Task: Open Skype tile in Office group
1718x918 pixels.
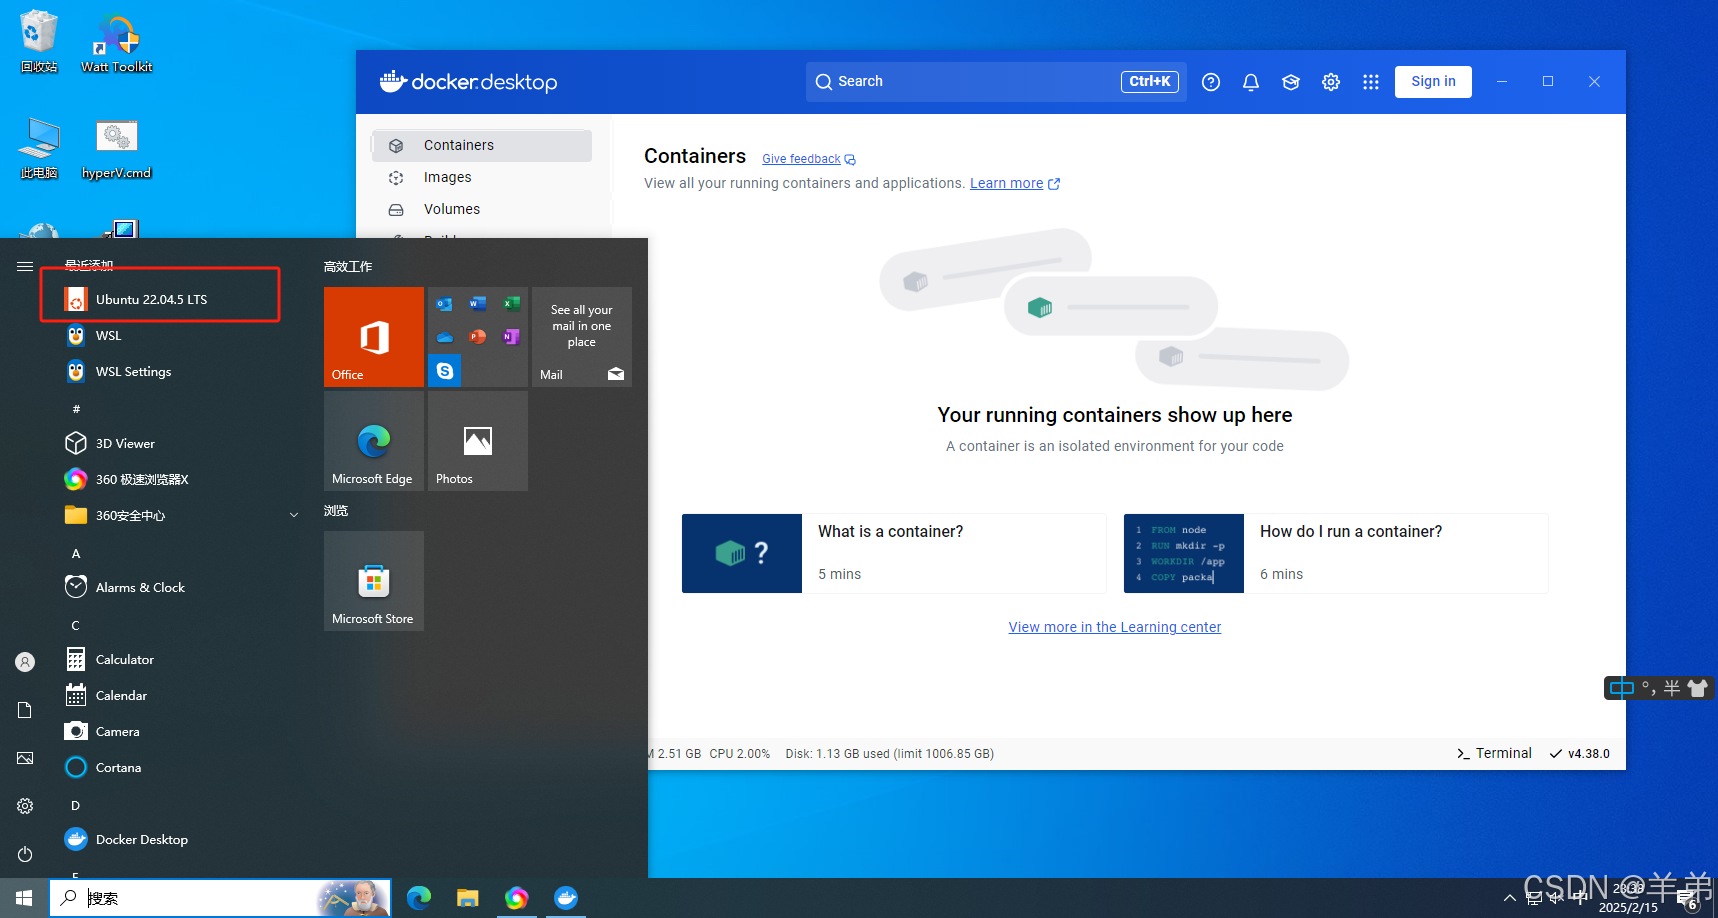Action: point(445,371)
